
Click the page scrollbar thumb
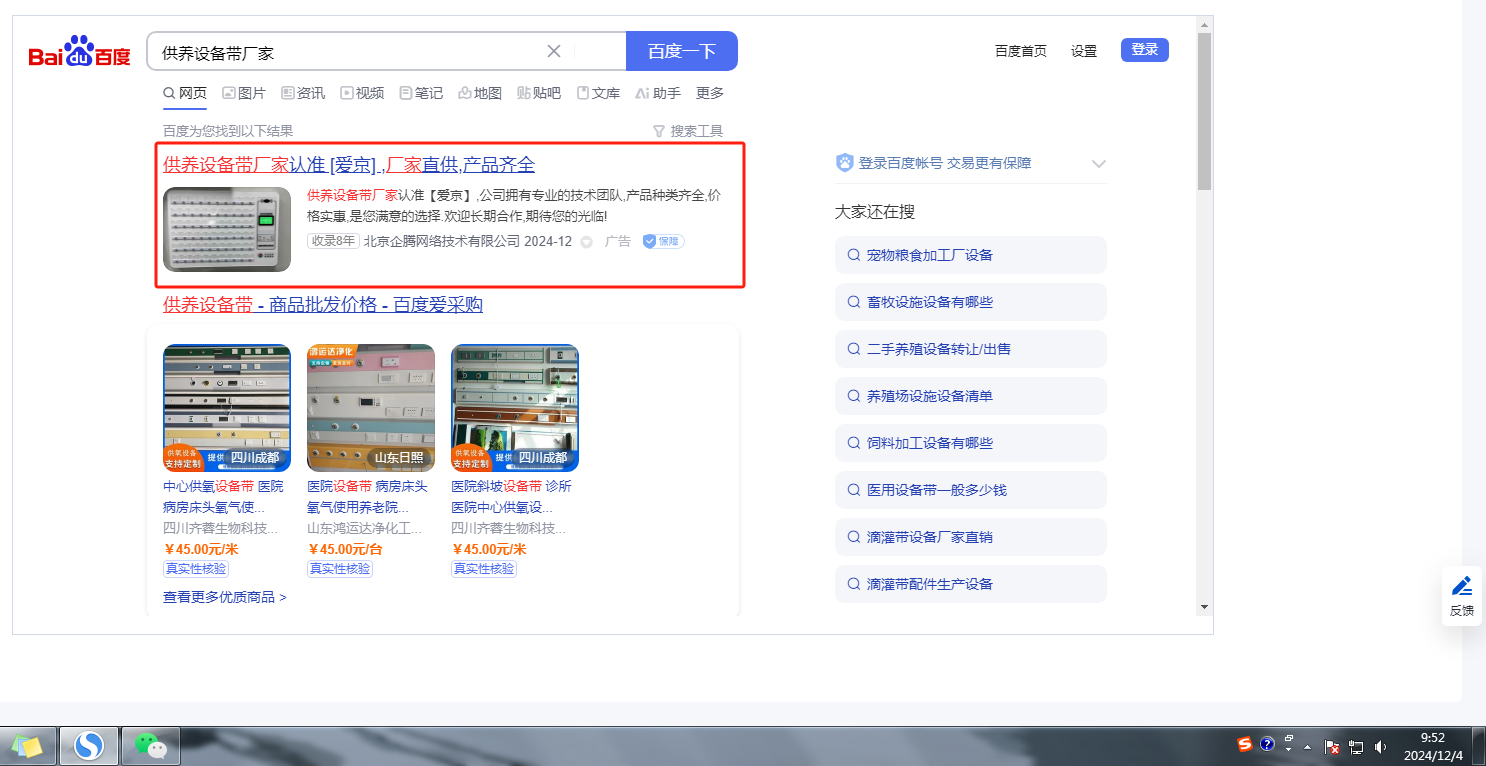point(1204,110)
